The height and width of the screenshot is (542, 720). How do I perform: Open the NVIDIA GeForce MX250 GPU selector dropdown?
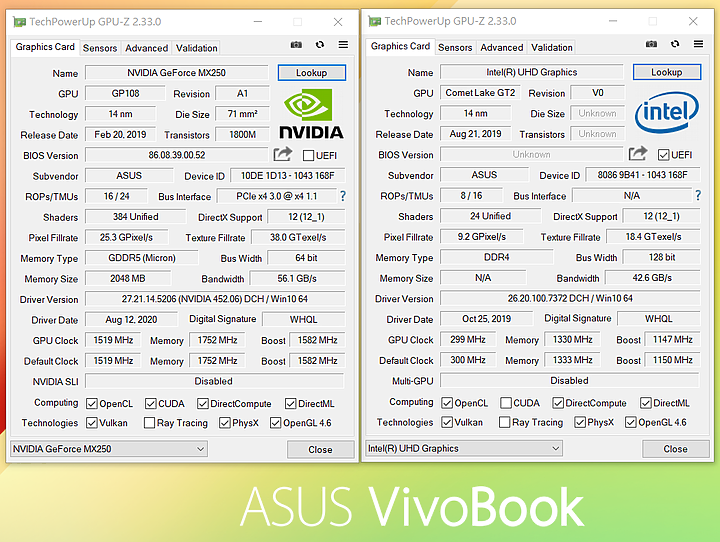coord(108,449)
